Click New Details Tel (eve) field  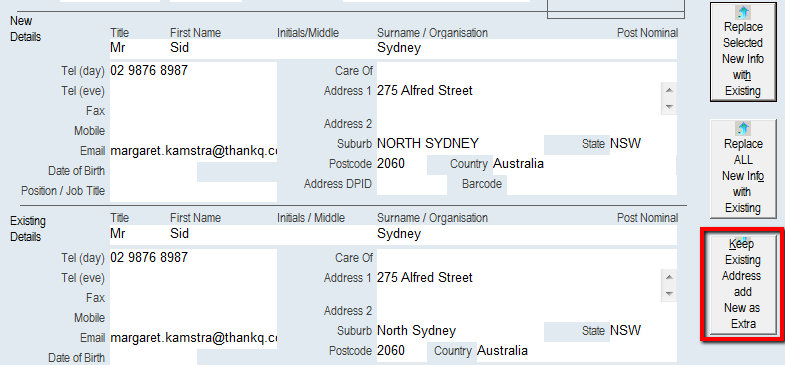193,91
